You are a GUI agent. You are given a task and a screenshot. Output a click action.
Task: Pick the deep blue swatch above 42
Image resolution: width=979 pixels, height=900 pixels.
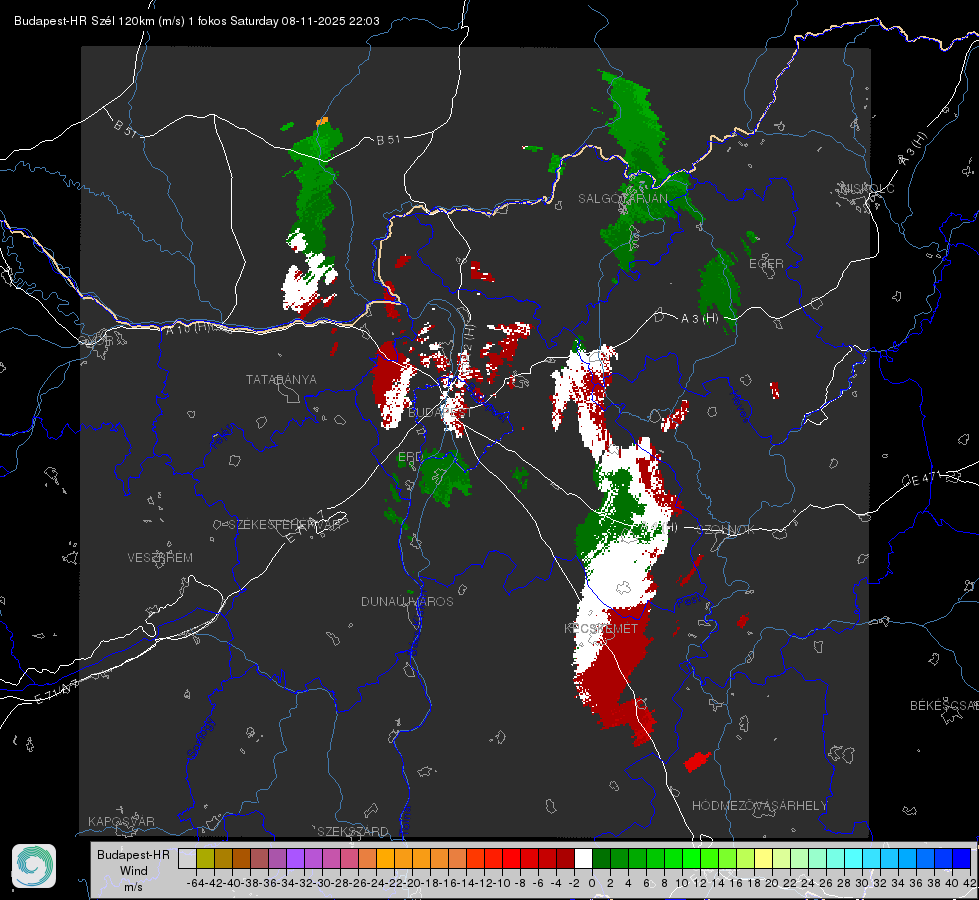pyautogui.click(x=962, y=858)
